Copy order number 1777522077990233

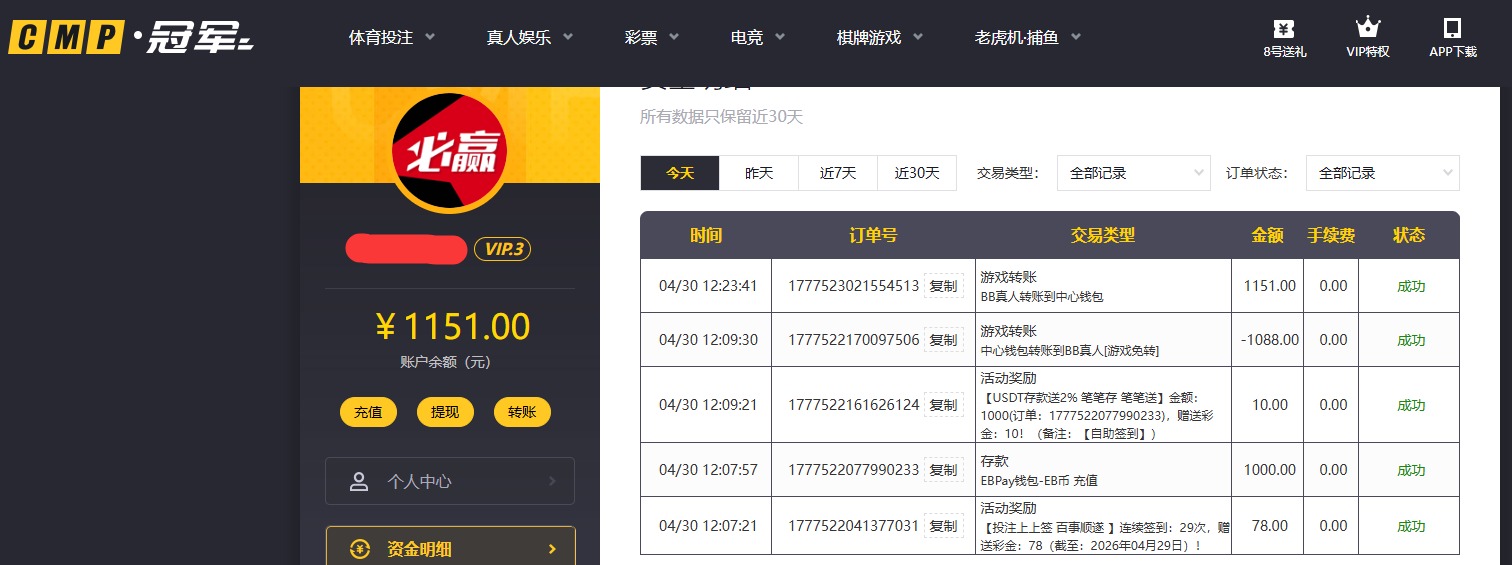pyautogui.click(x=943, y=470)
